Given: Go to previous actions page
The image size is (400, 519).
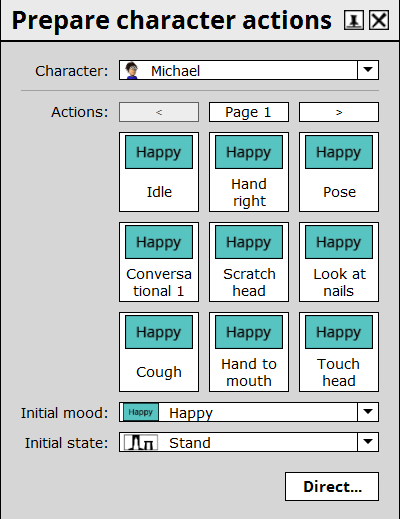Looking at the screenshot, I should (159, 112).
